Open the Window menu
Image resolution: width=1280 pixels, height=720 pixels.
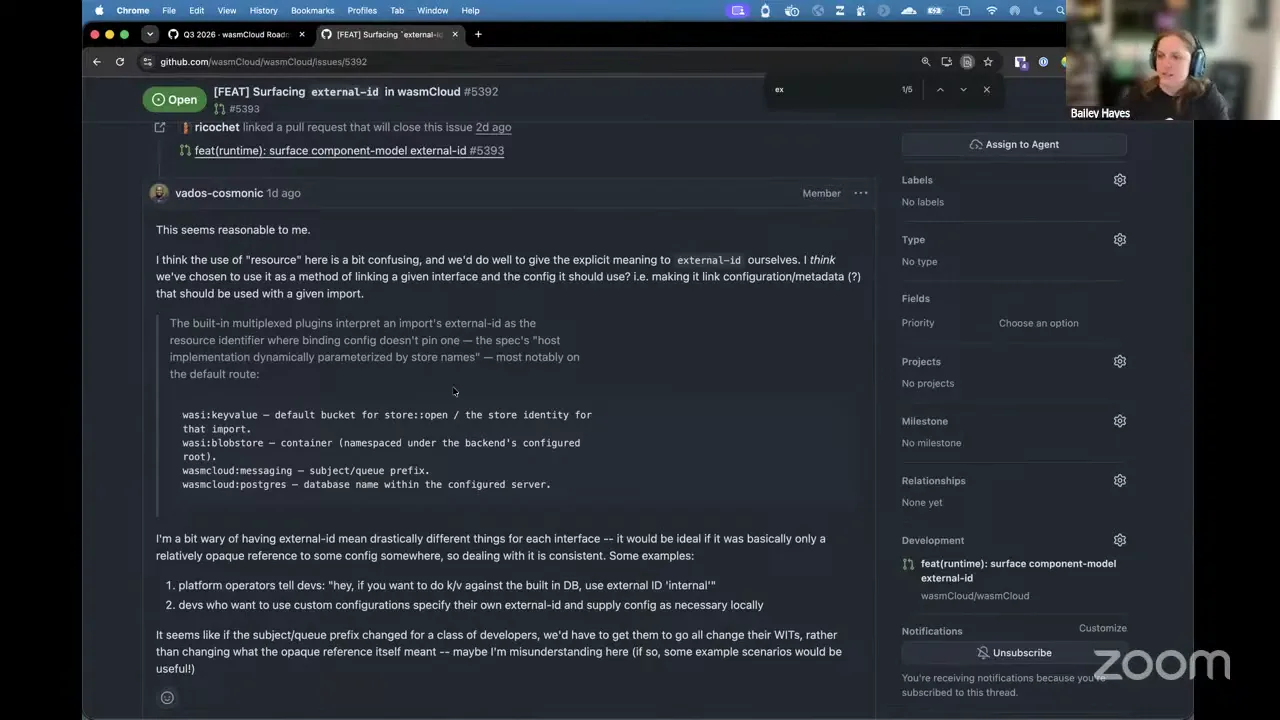(x=432, y=10)
